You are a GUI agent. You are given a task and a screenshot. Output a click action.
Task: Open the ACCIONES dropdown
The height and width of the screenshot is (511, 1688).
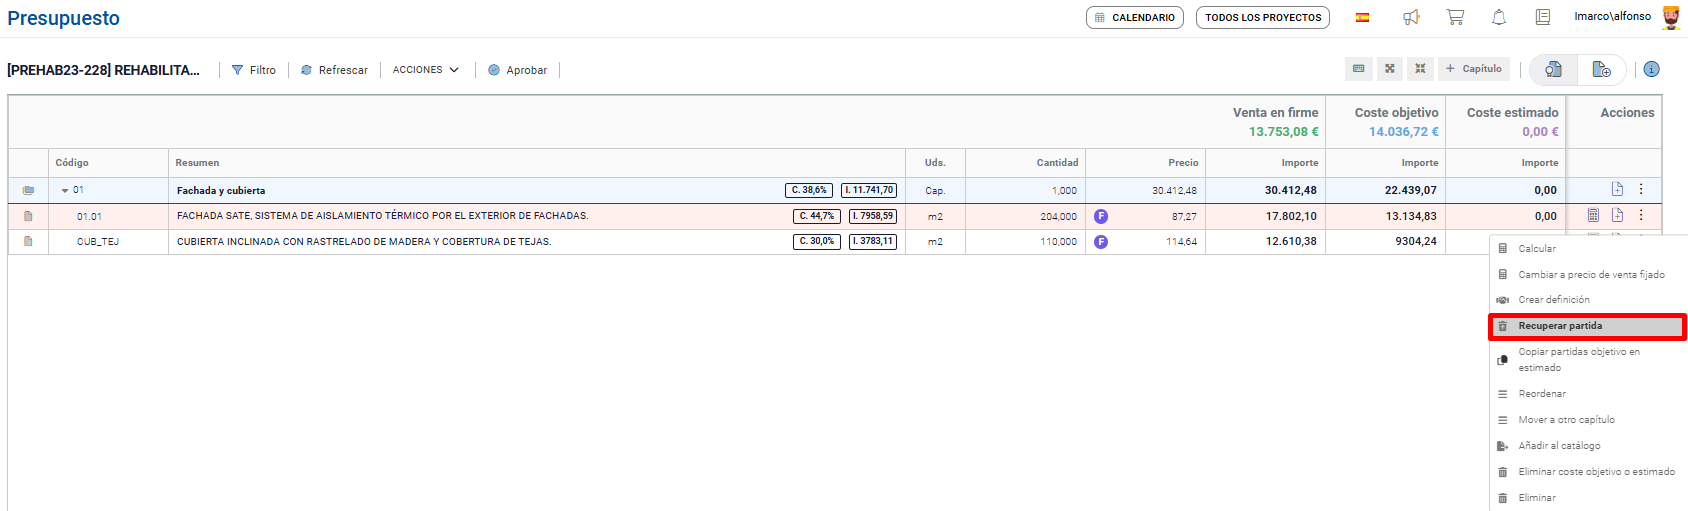pos(426,70)
